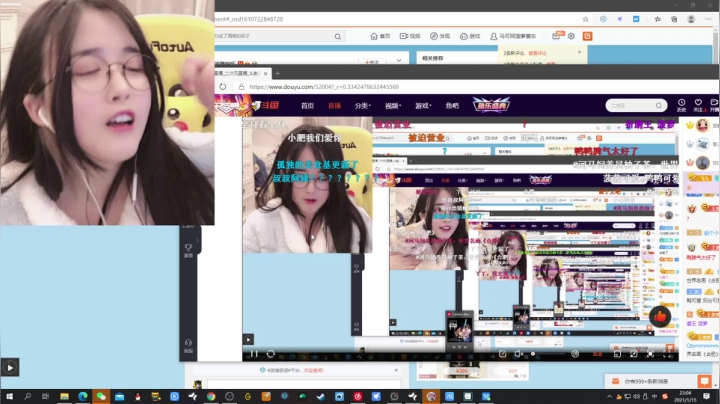Open the settings gear in background forum window
This screenshot has height=404, width=720.
pyautogui.click(x=571, y=36)
